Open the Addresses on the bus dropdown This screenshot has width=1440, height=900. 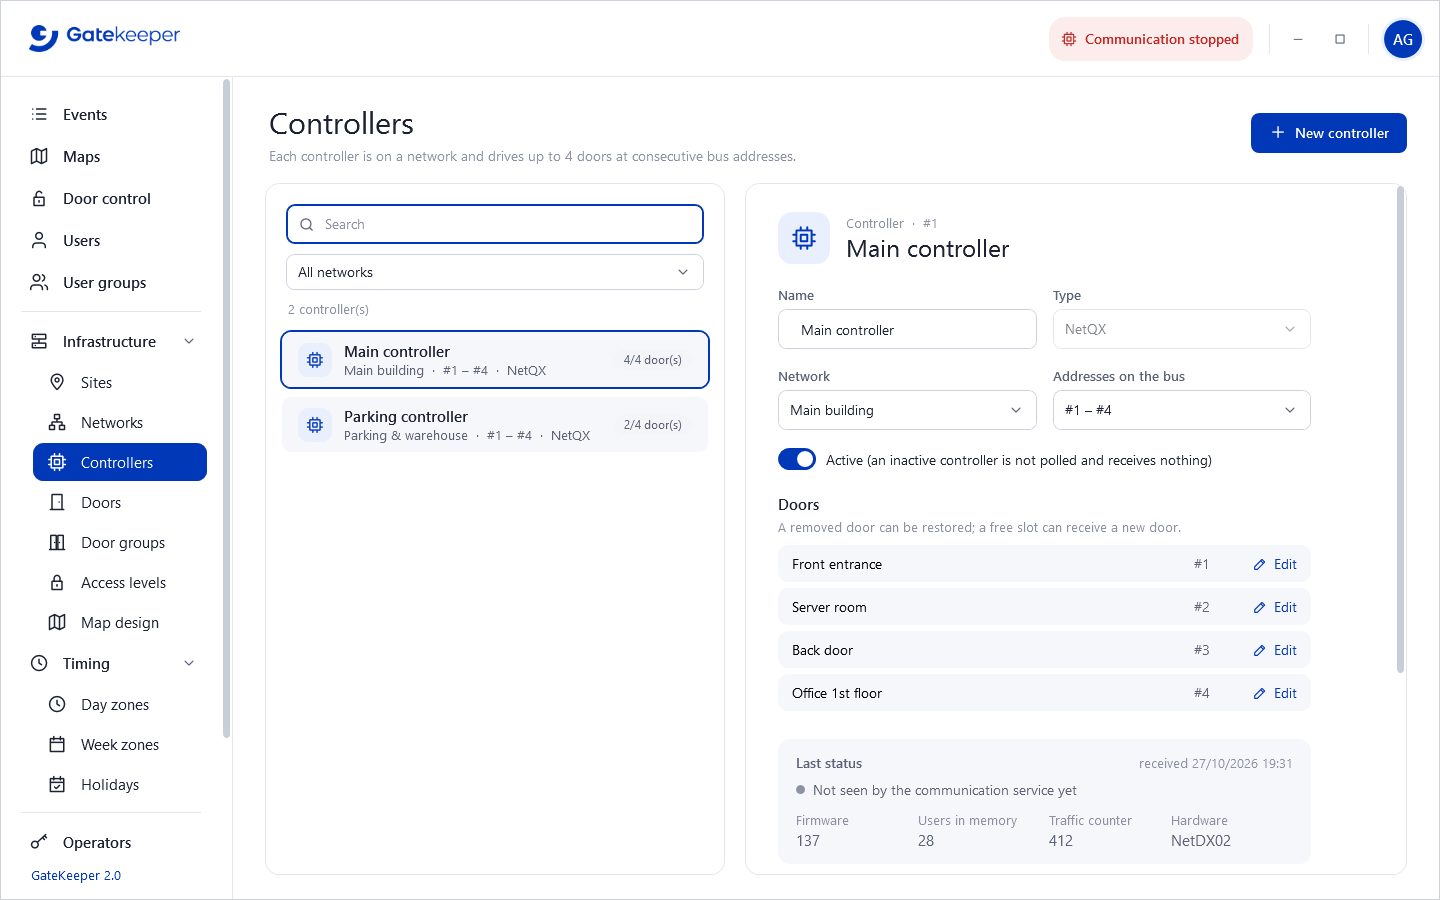pyautogui.click(x=1181, y=410)
